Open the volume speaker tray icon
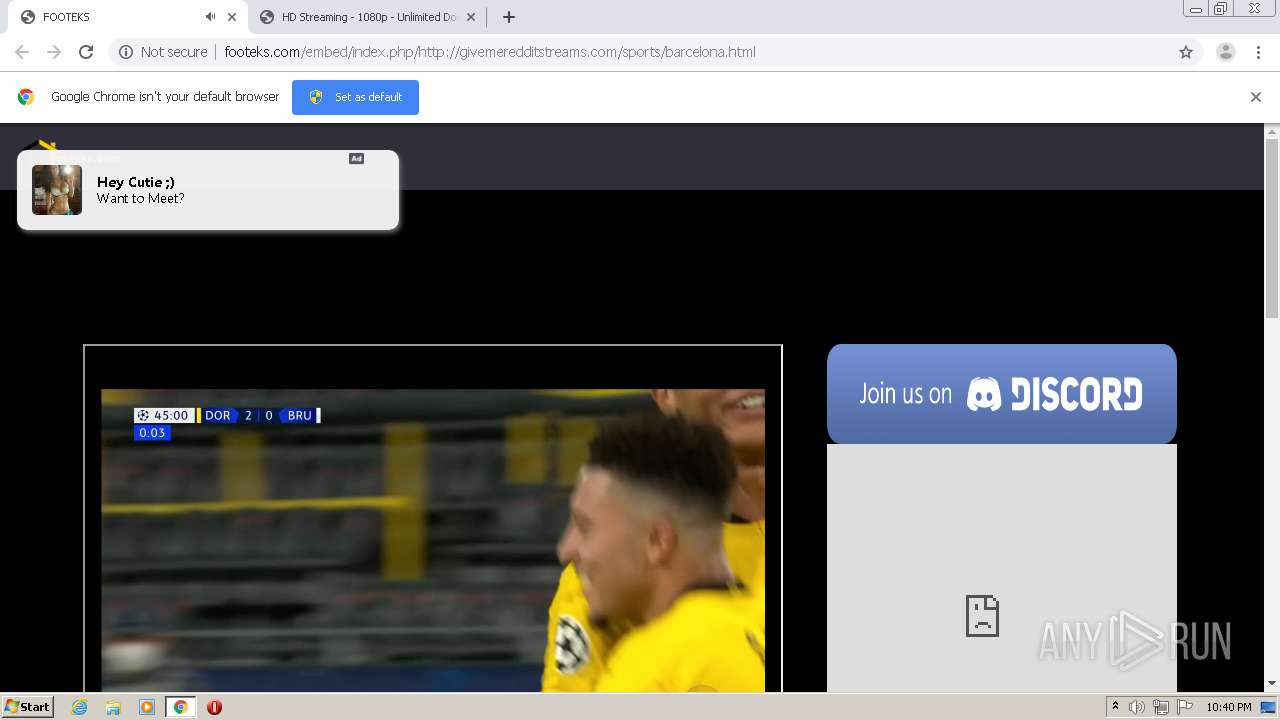Image resolution: width=1280 pixels, height=720 pixels. [1137, 707]
